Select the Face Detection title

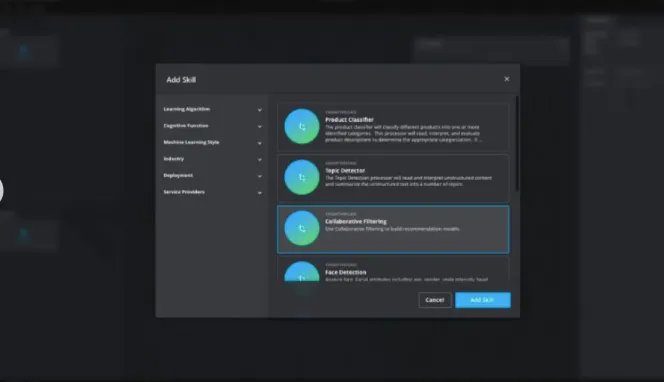click(346, 272)
